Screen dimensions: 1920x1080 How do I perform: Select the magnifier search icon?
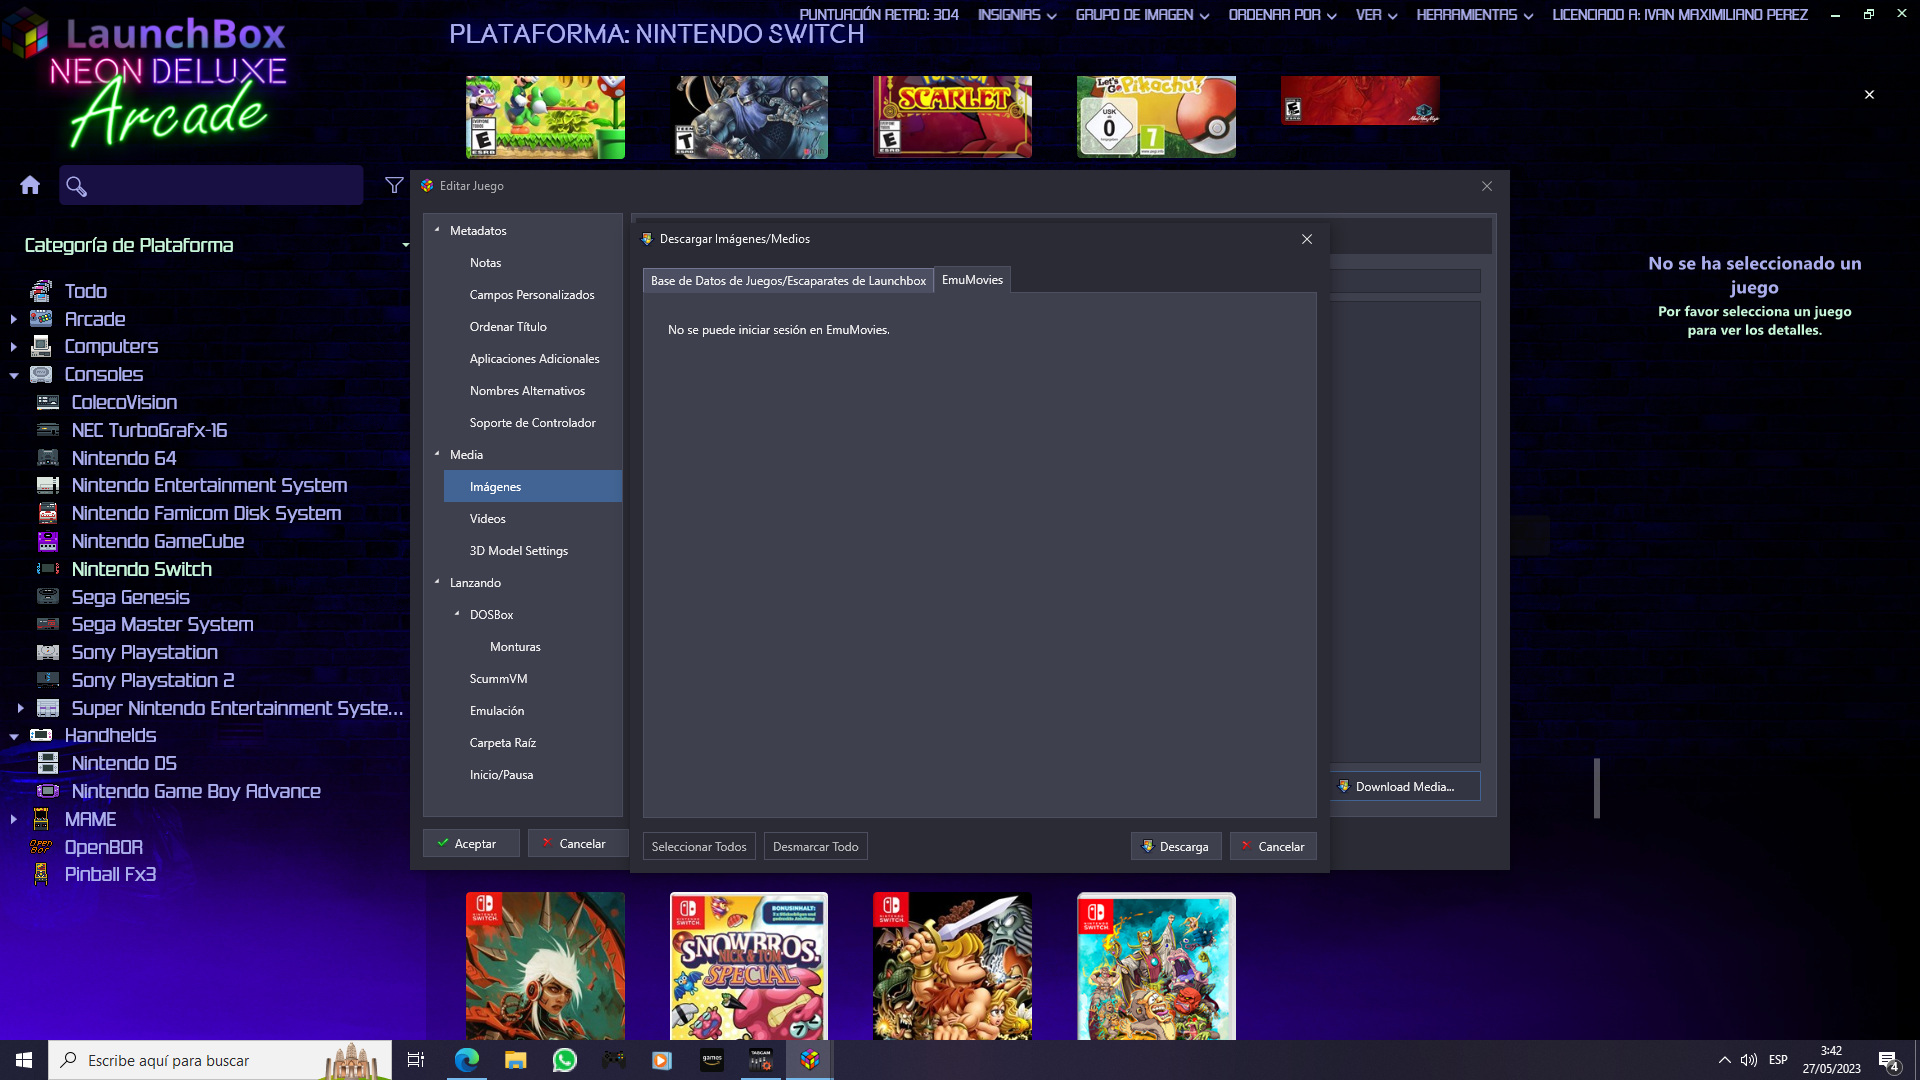pyautogui.click(x=76, y=186)
